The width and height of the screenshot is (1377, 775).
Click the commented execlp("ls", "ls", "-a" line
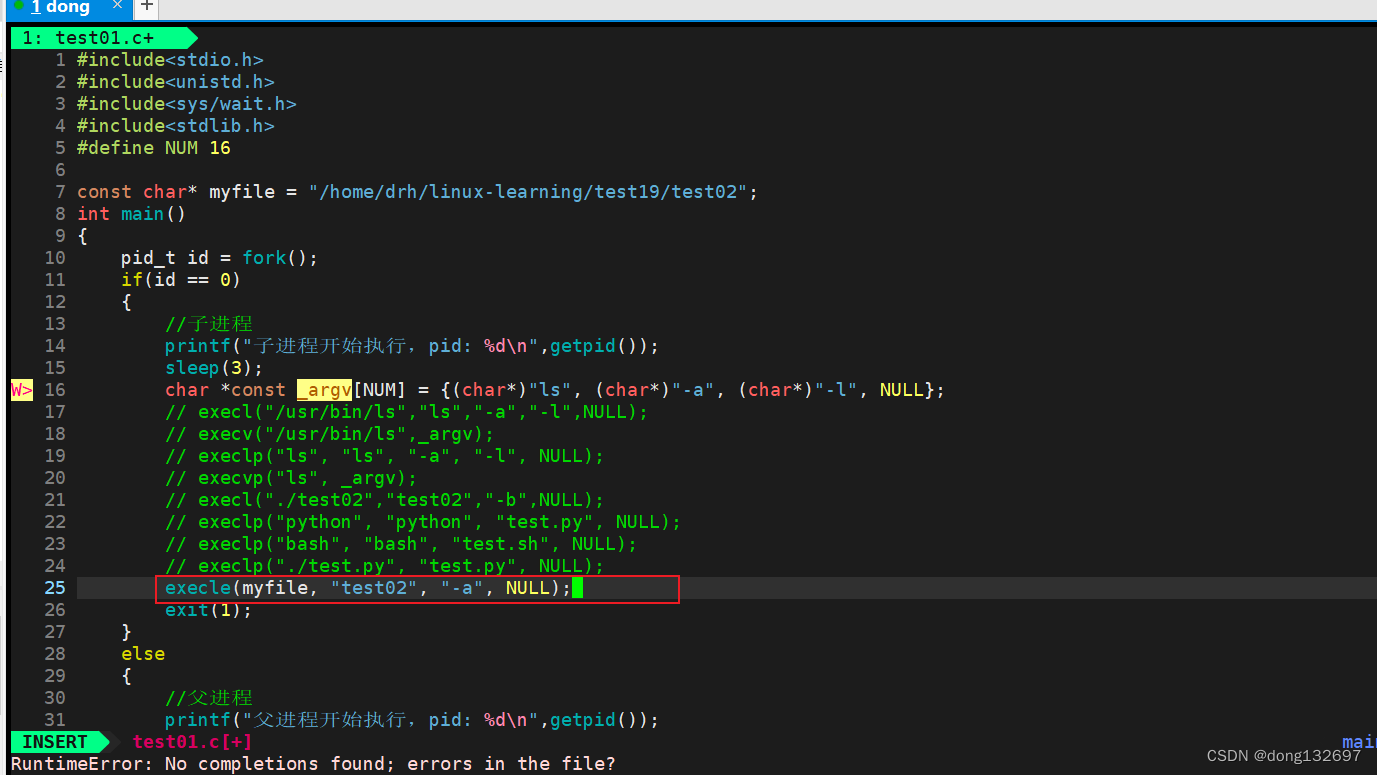[385, 456]
